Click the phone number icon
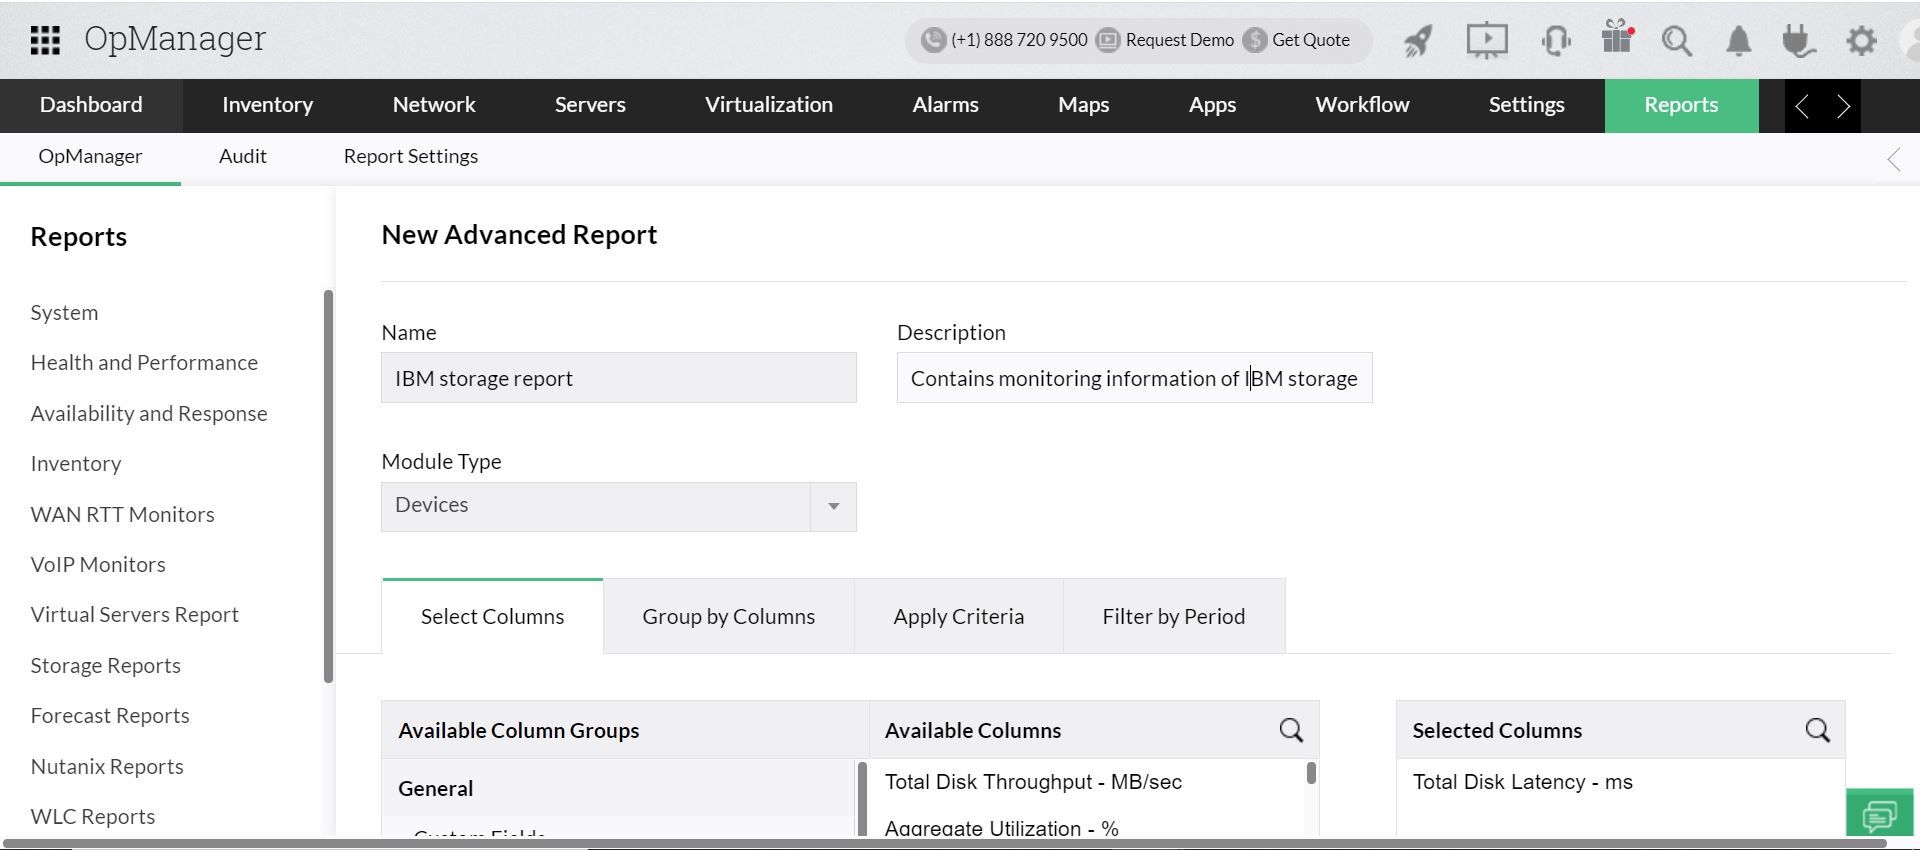This screenshot has height=850, width=1920. coord(933,40)
